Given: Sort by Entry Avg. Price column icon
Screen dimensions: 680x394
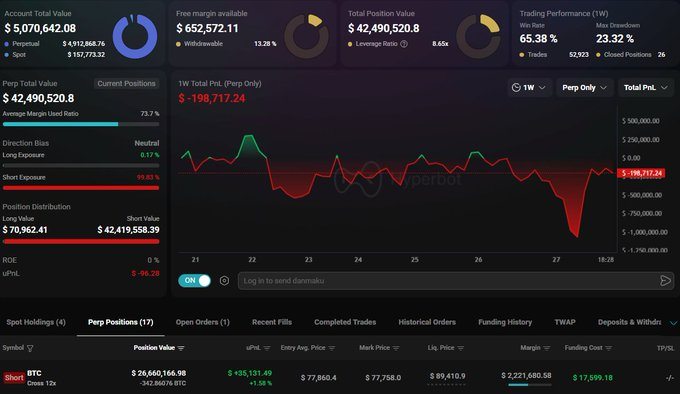Looking at the screenshot, I should tap(332, 348).
